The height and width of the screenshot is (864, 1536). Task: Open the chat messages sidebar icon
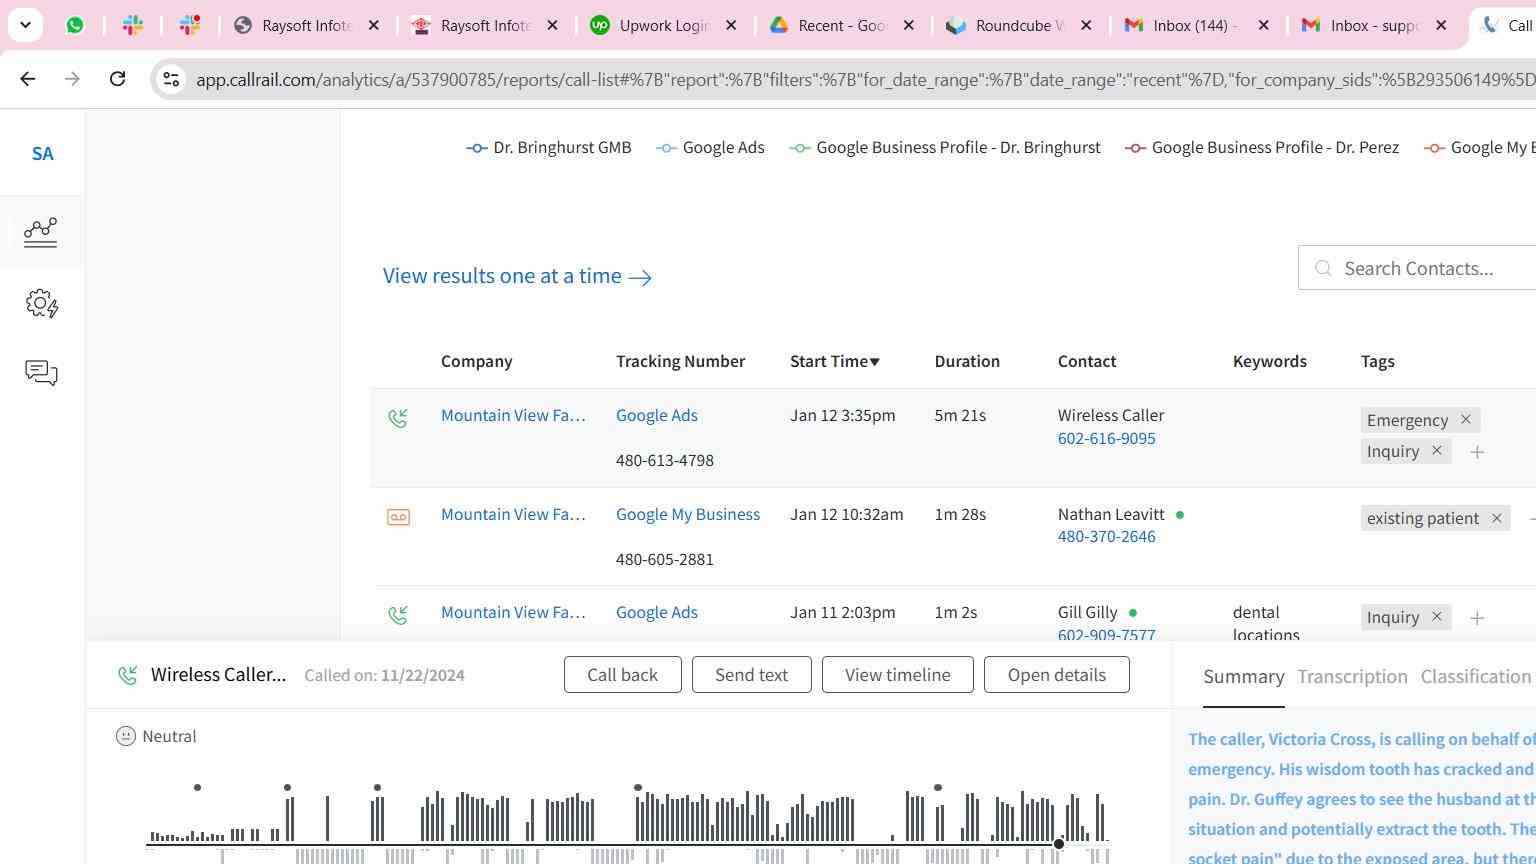[x=41, y=373]
